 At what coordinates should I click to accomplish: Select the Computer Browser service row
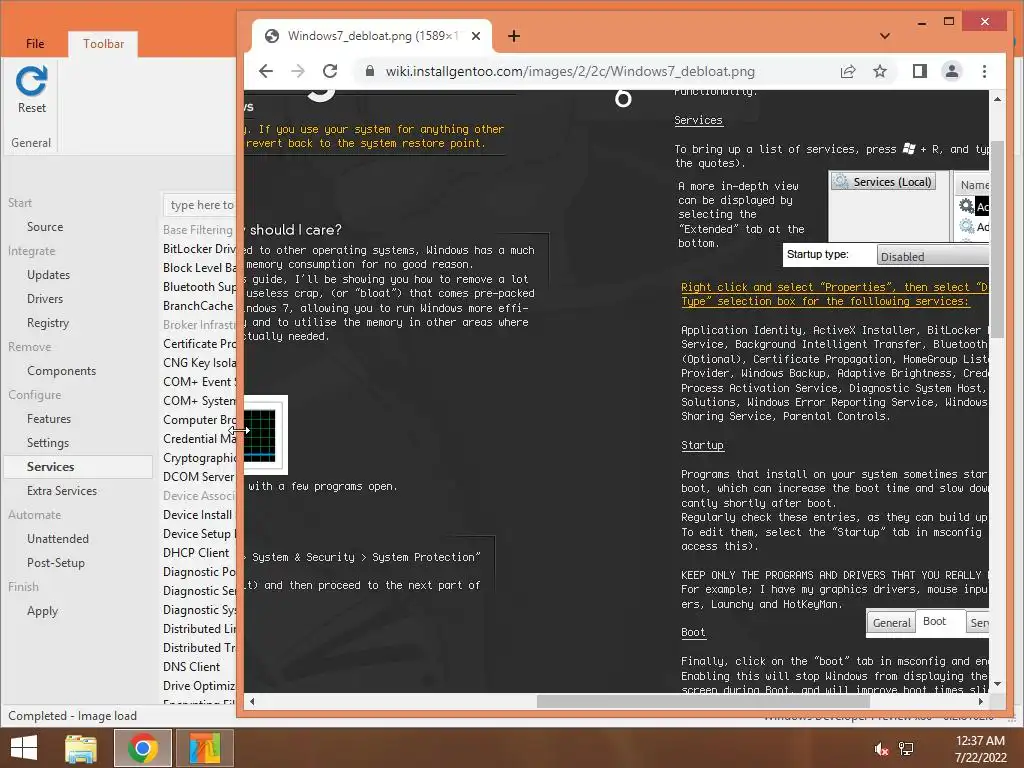click(x=199, y=420)
